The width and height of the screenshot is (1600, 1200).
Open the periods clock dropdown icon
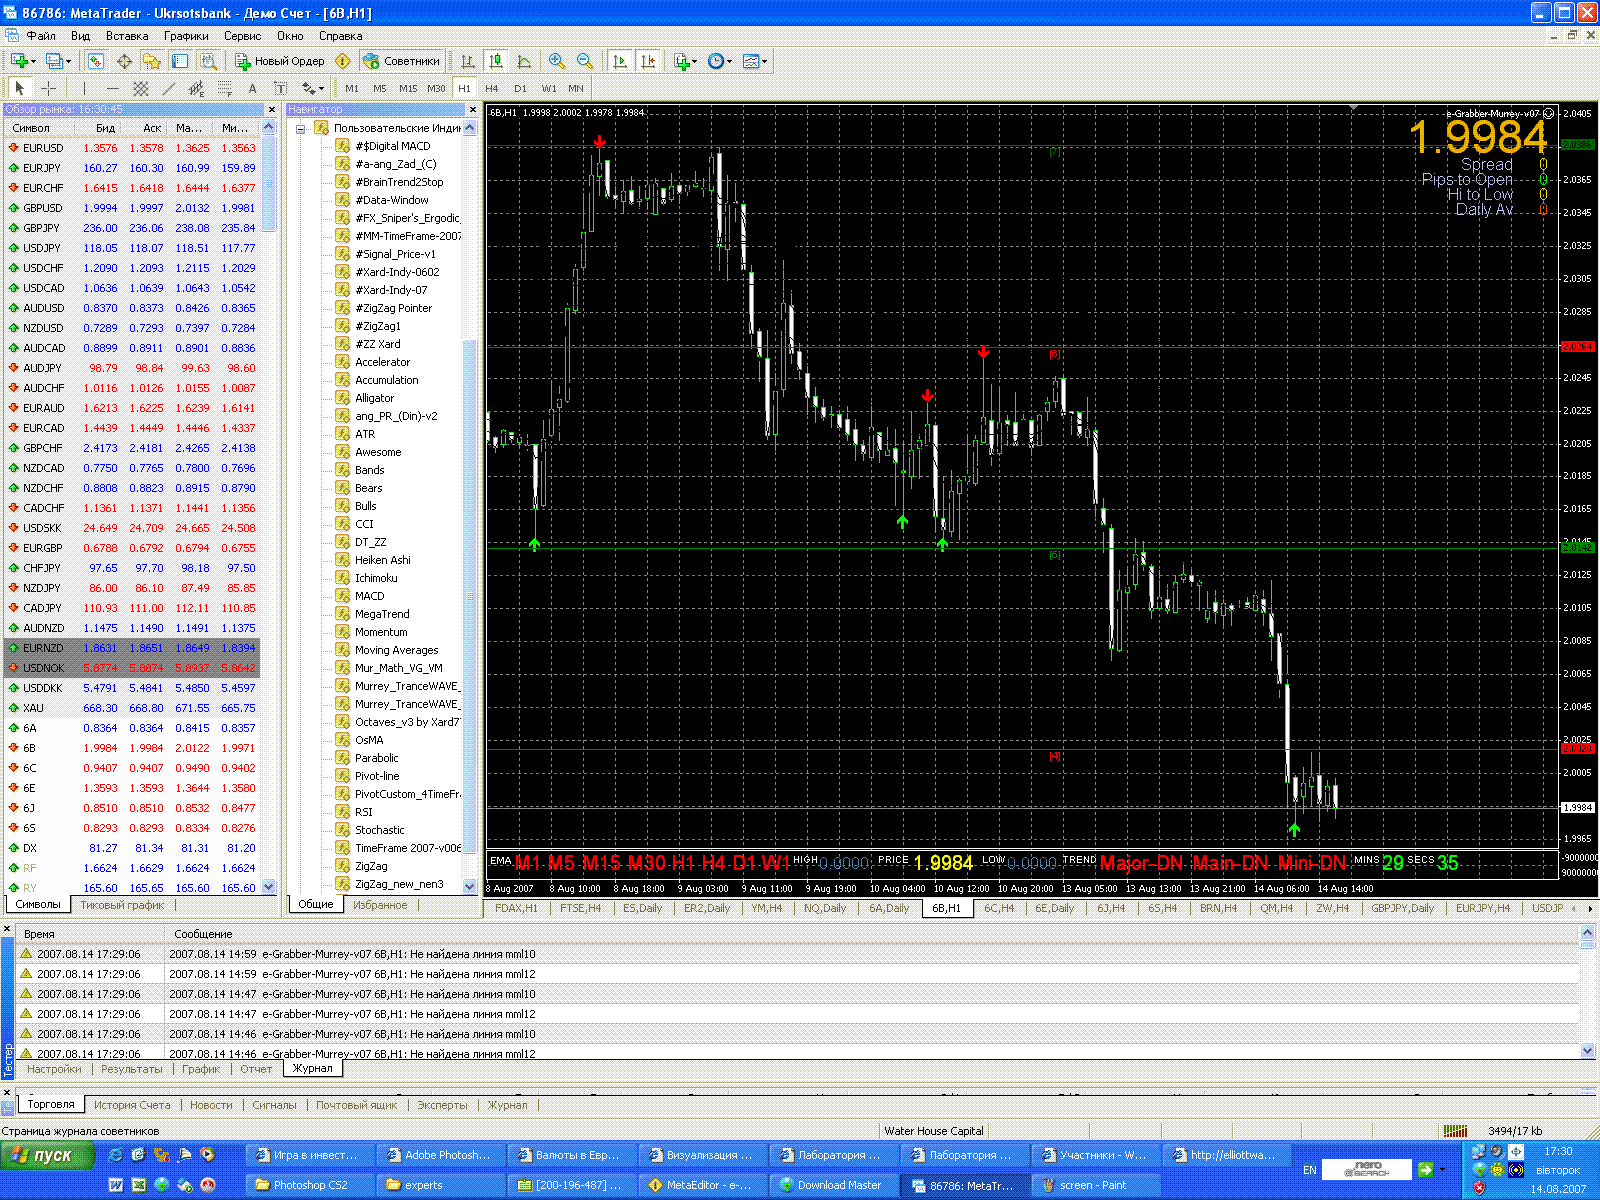click(x=720, y=61)
